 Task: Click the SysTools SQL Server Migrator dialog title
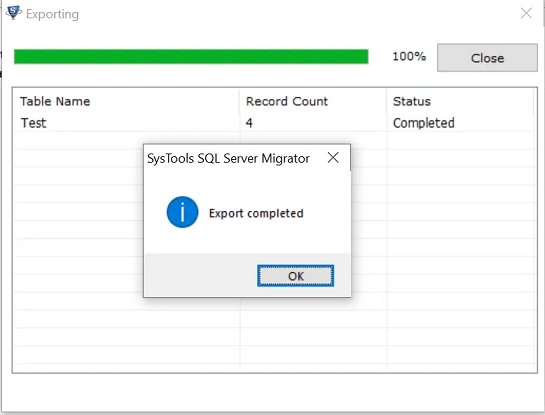point(228,158)
